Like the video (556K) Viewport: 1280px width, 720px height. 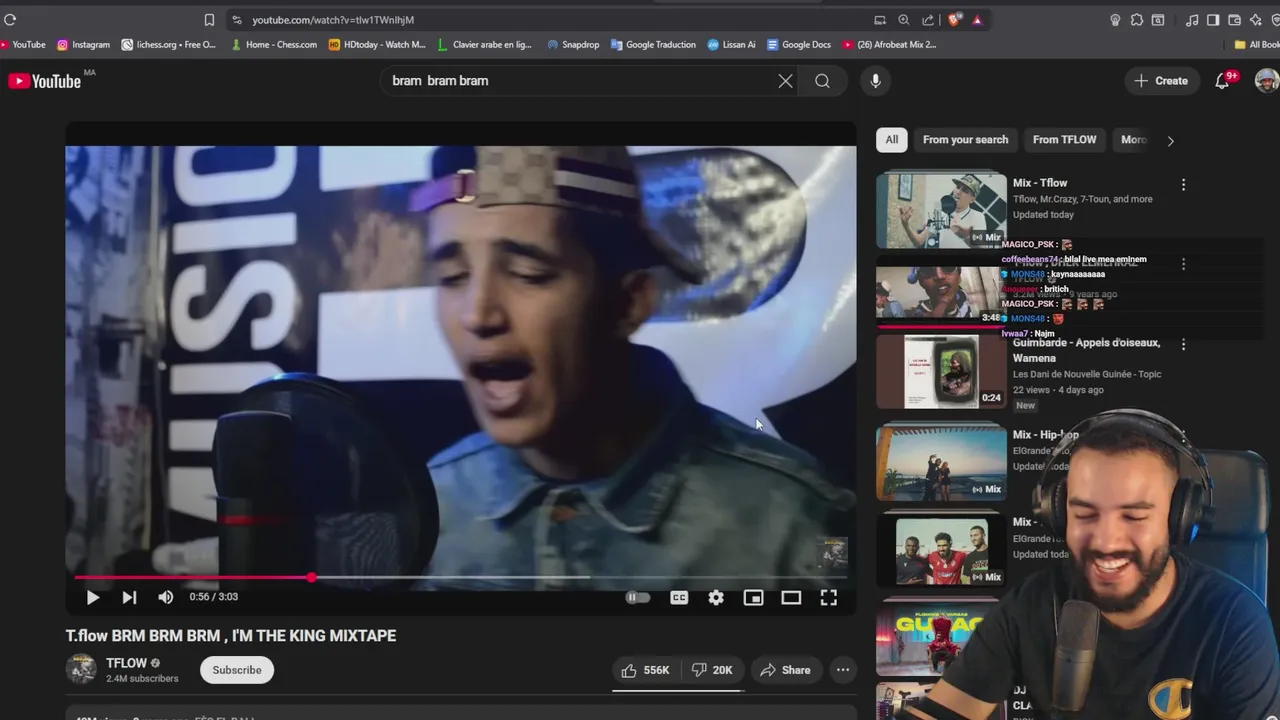tap(645, 670)
